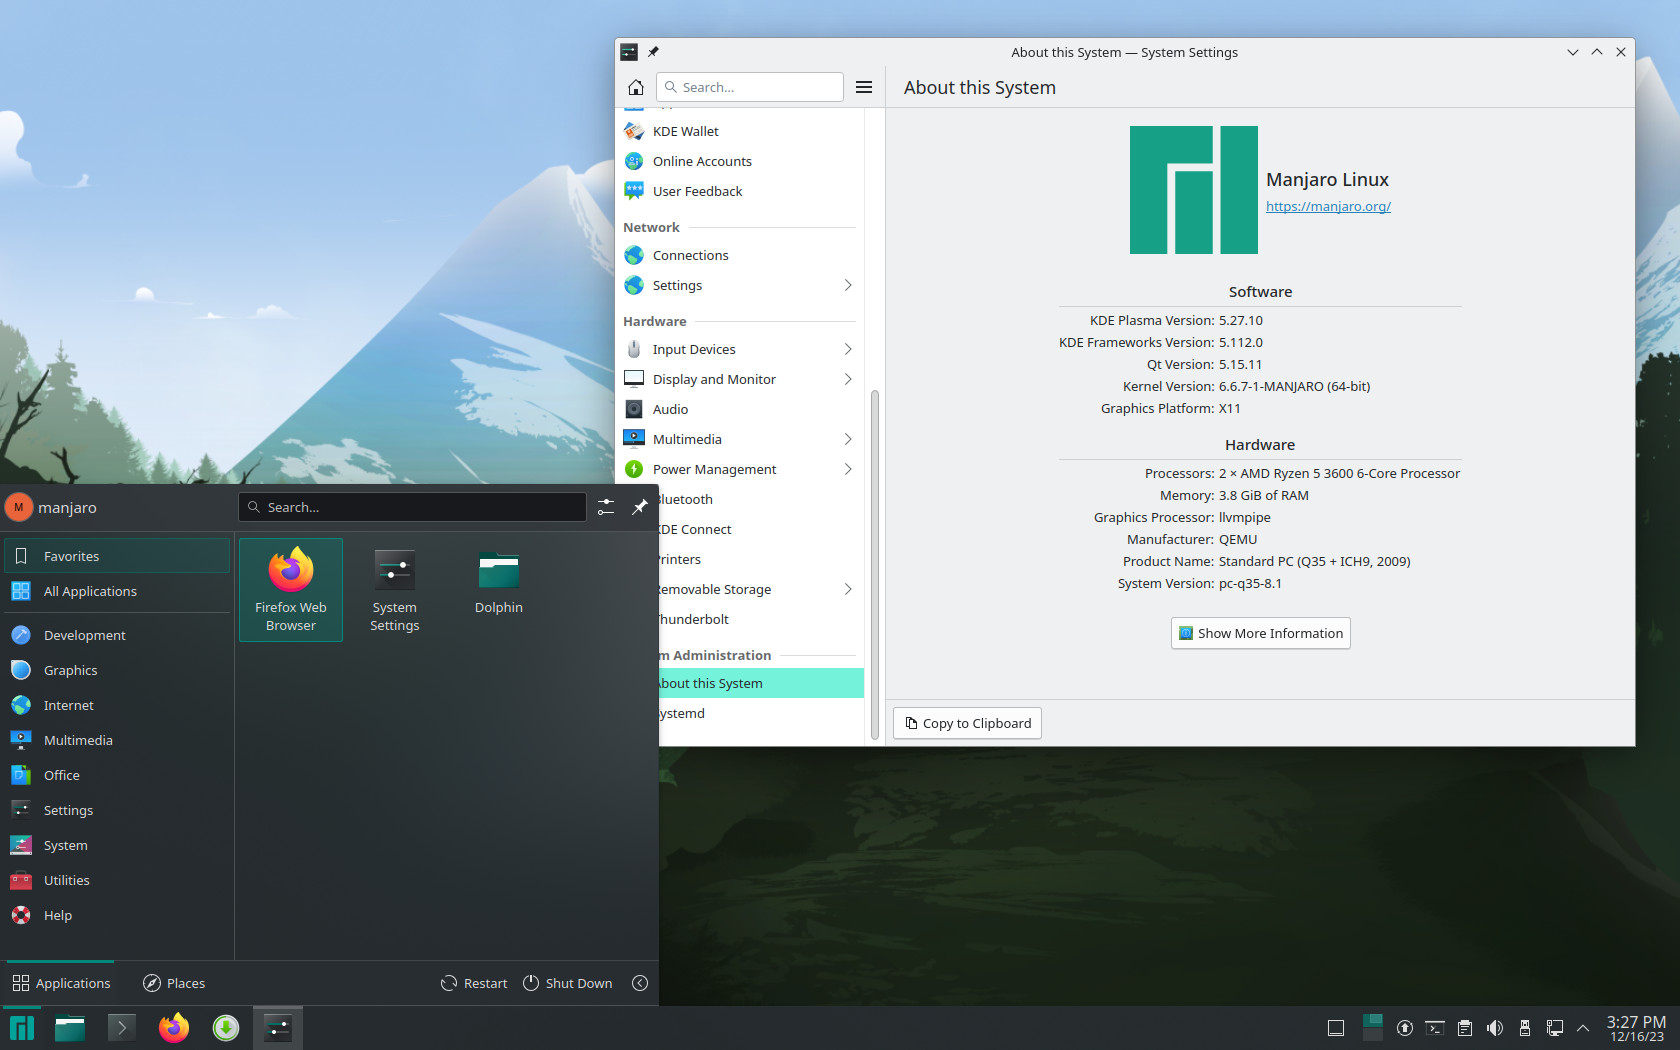
Task: Show more power options arrow in launcher
Action: tap(640, 983)
